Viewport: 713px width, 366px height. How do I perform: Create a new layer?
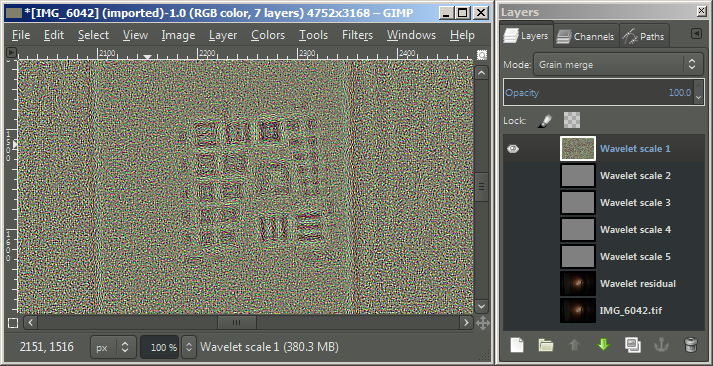[517, 345]
